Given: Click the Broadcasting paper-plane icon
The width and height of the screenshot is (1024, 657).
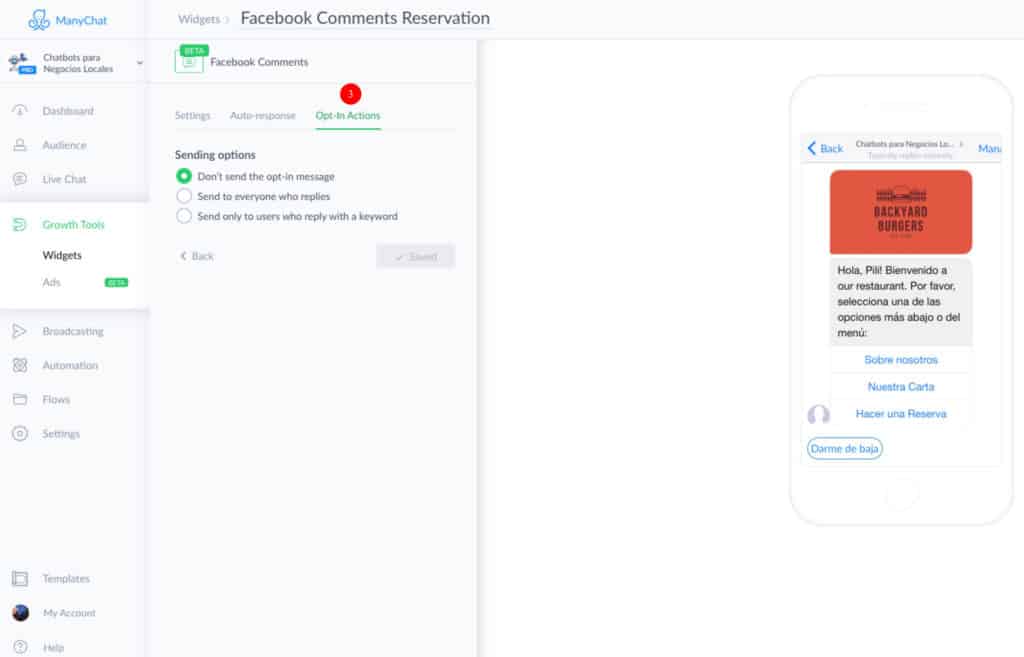Looking at the screenshot, I should coord(20,331).
